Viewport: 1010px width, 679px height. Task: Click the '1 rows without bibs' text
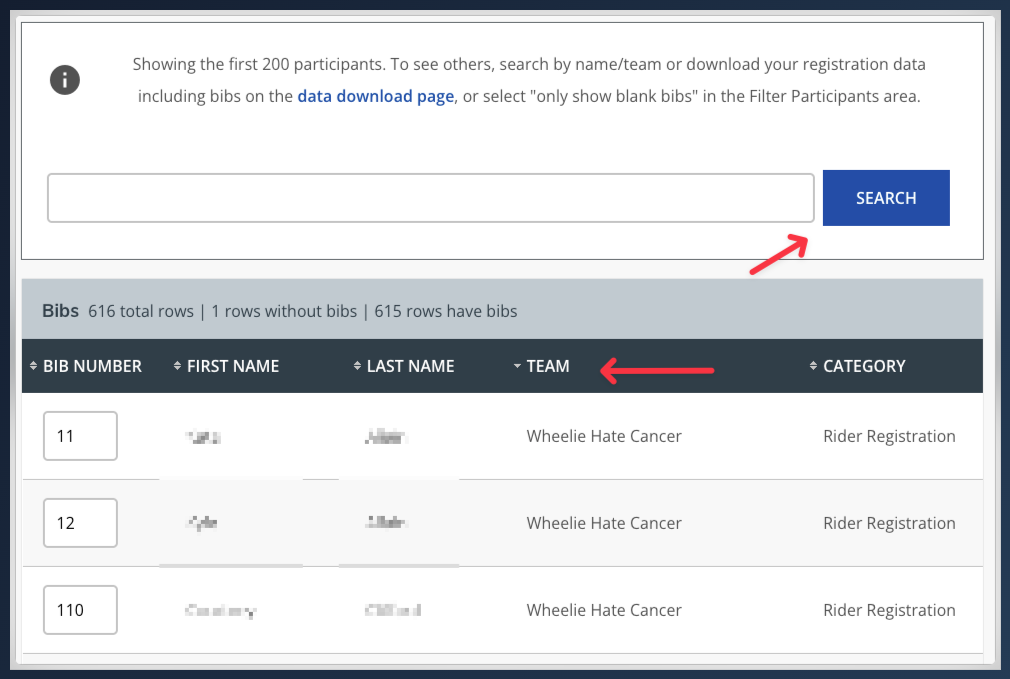[284, 311]
